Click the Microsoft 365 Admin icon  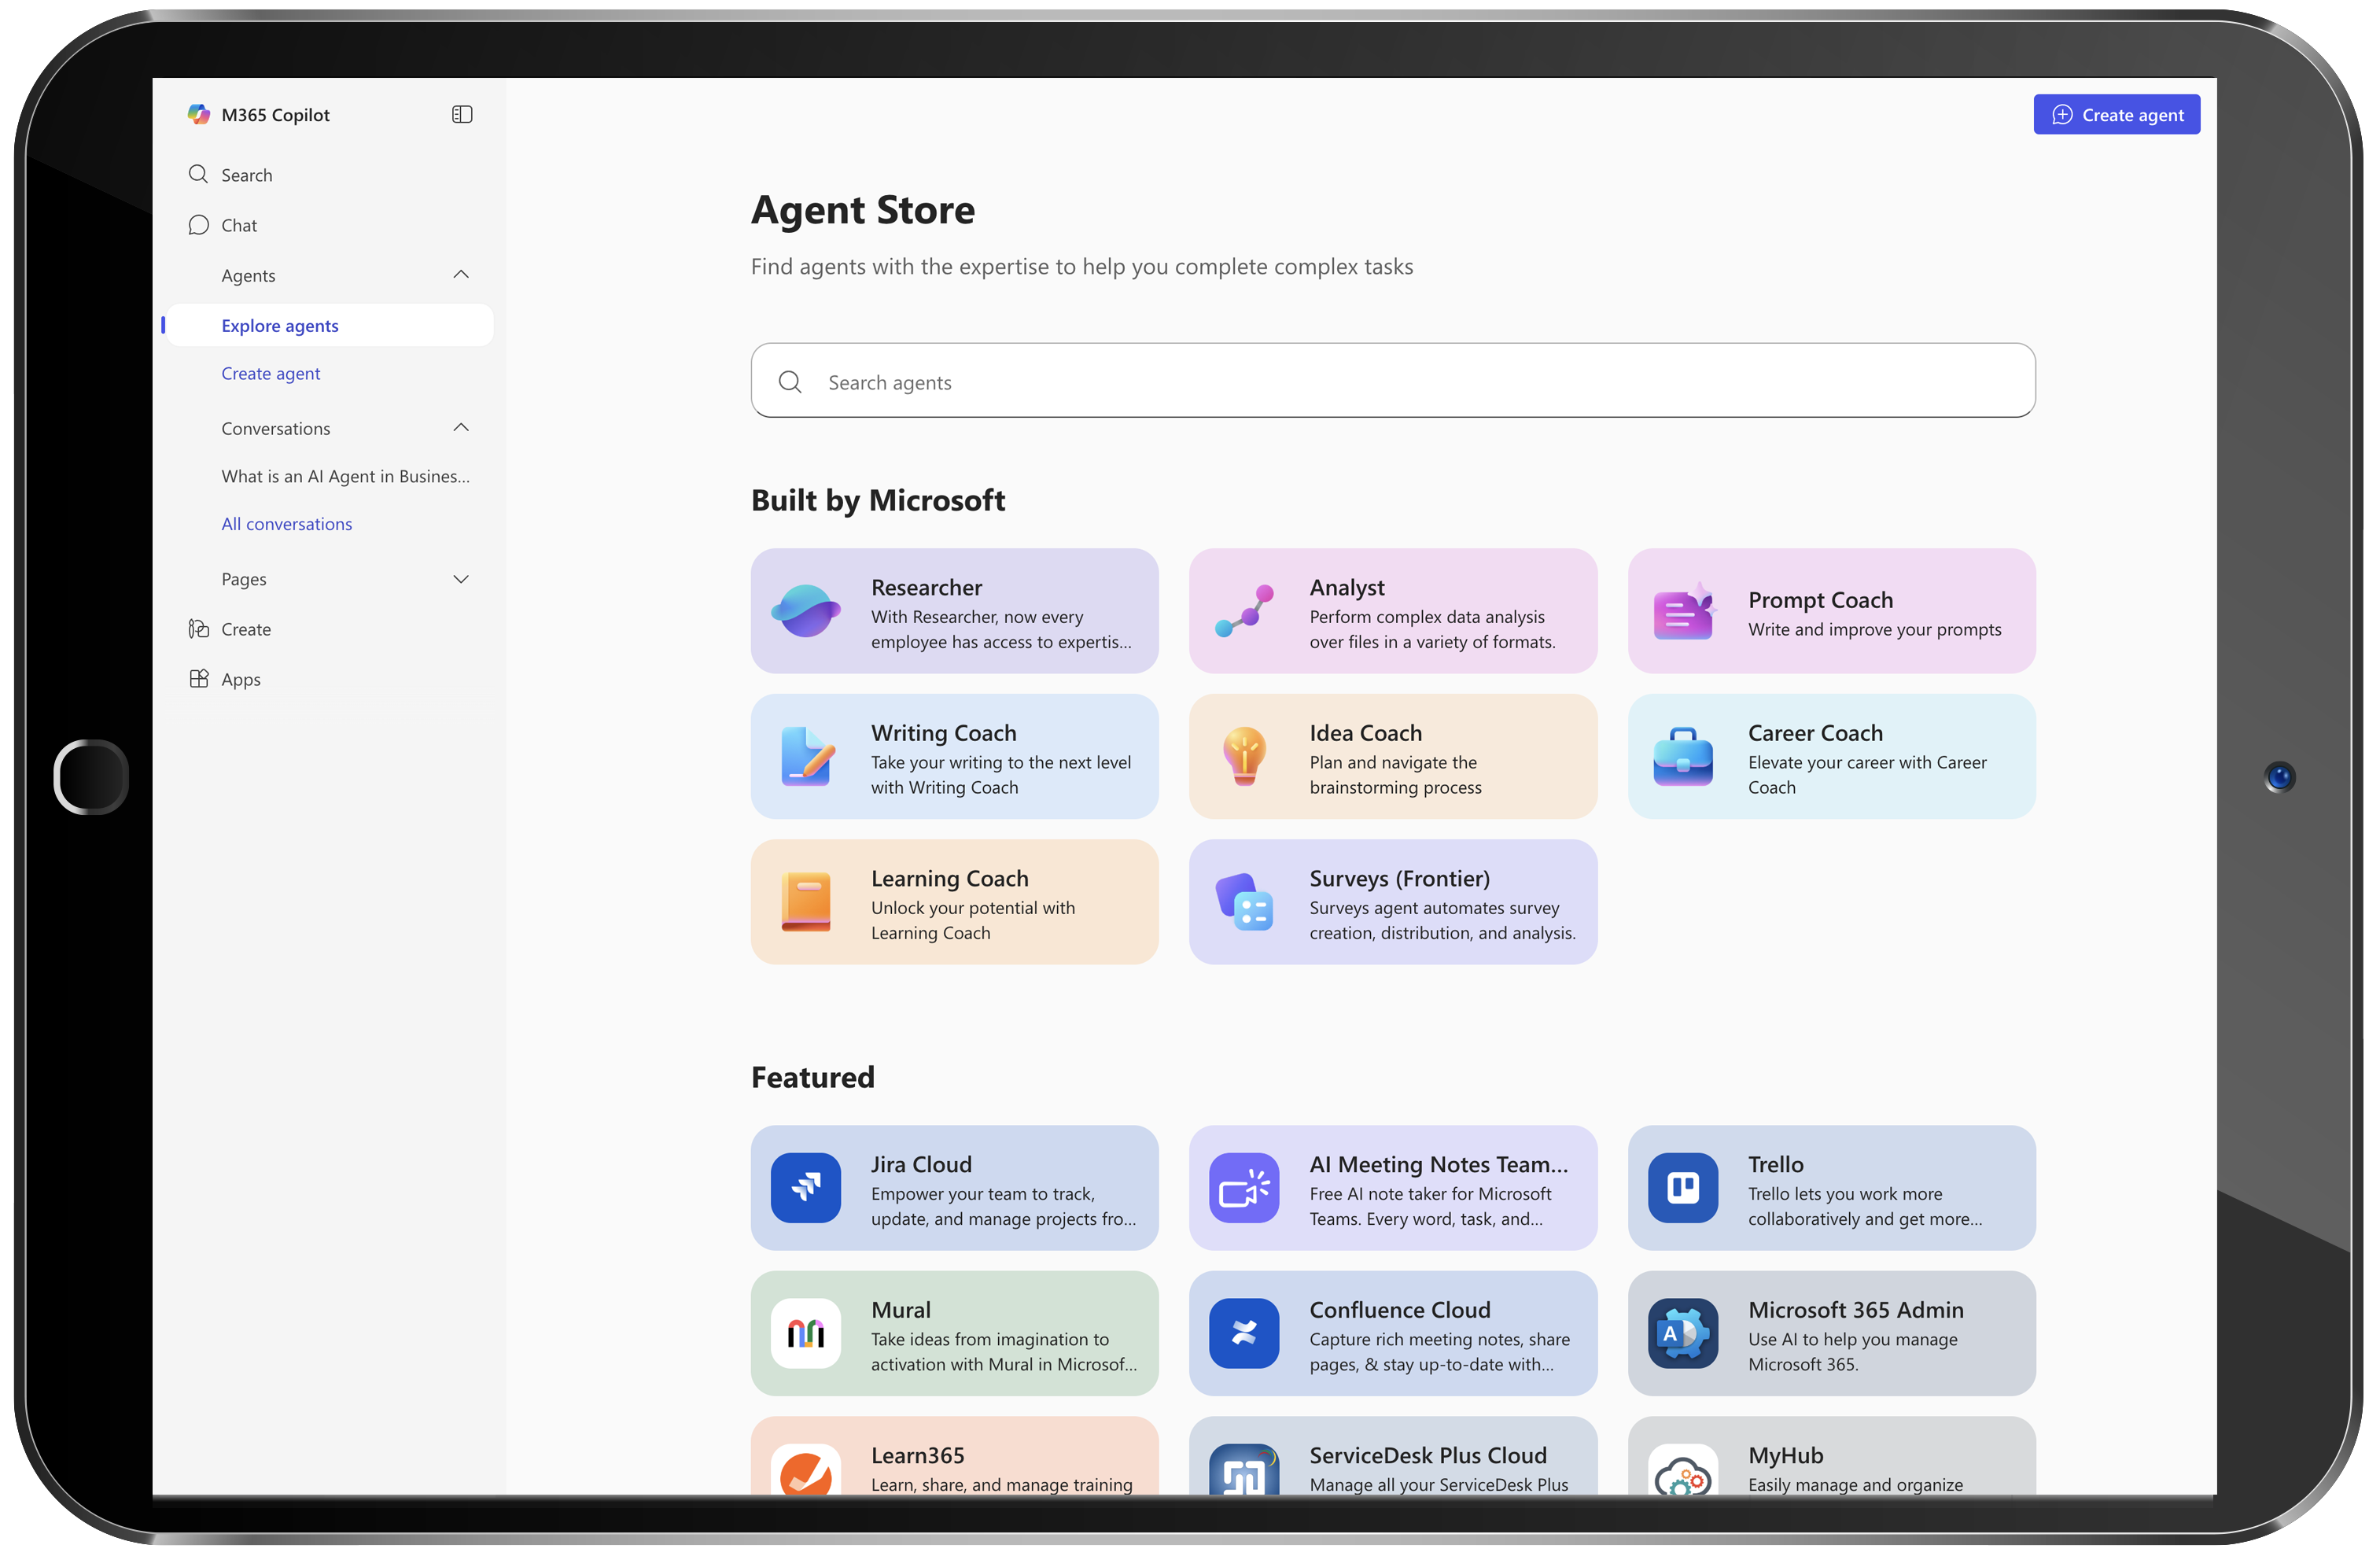pos(1683,1333)
